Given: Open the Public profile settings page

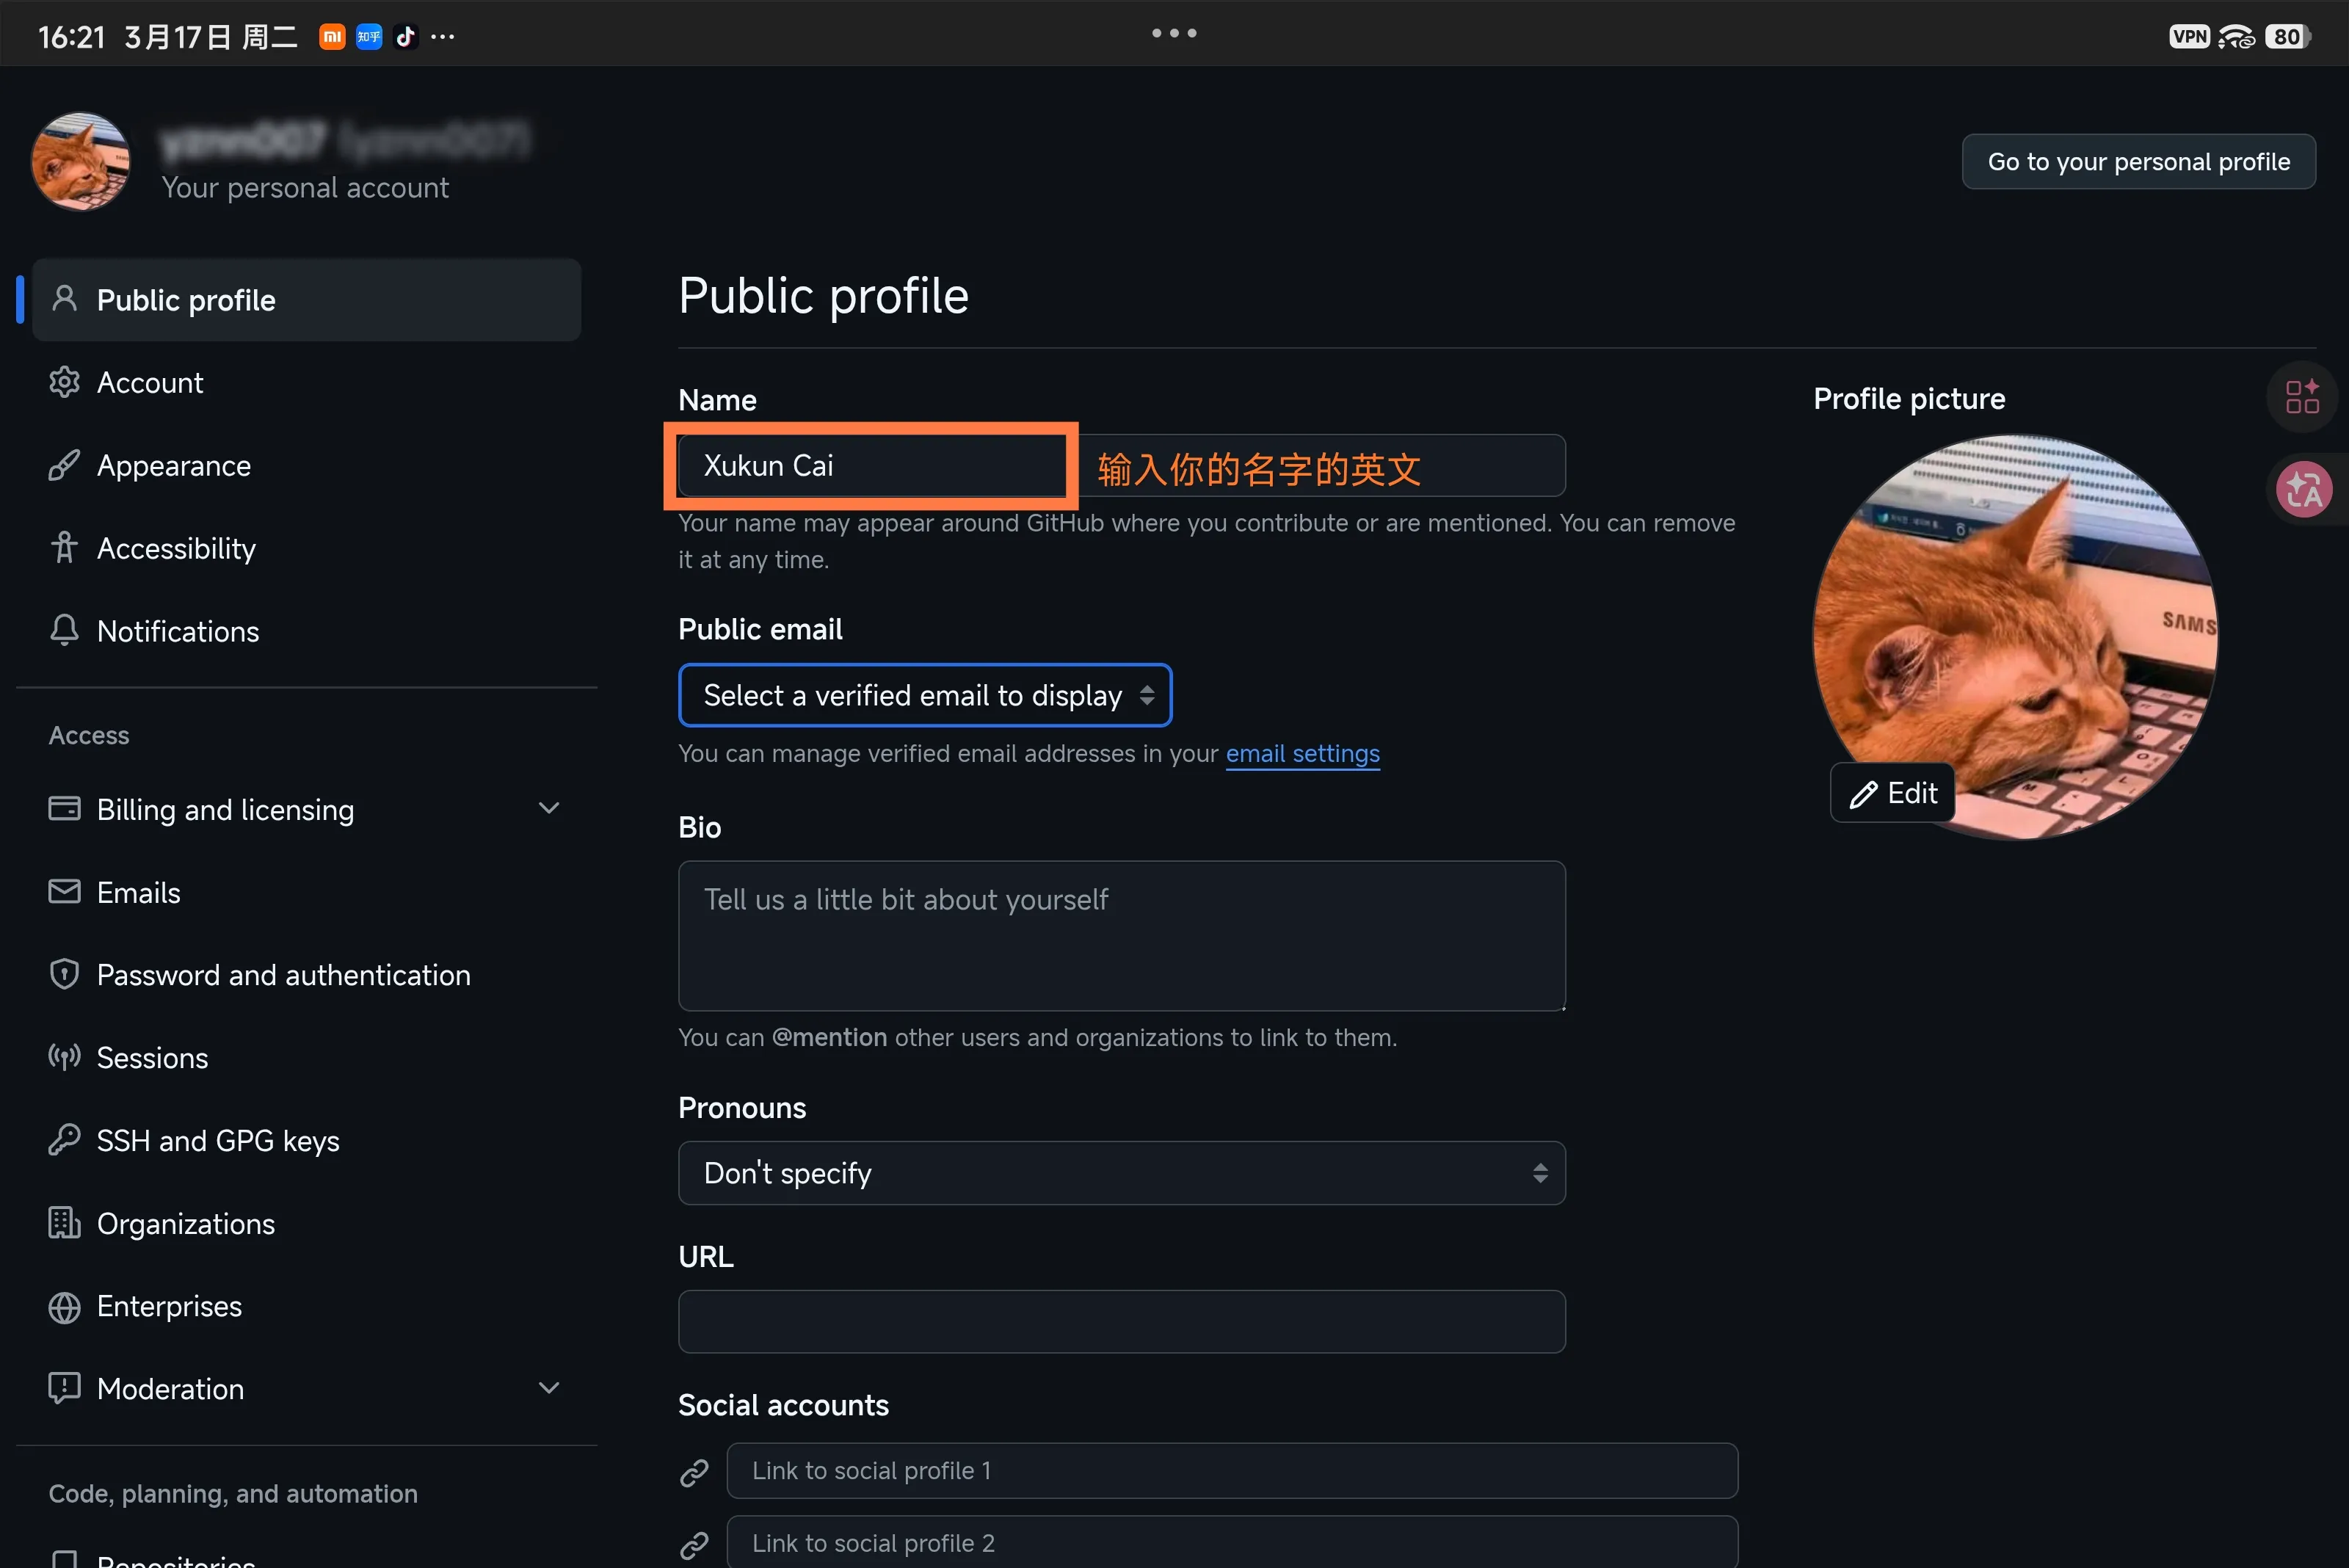Looking at the screenshot, I should (x=306, y=300).
